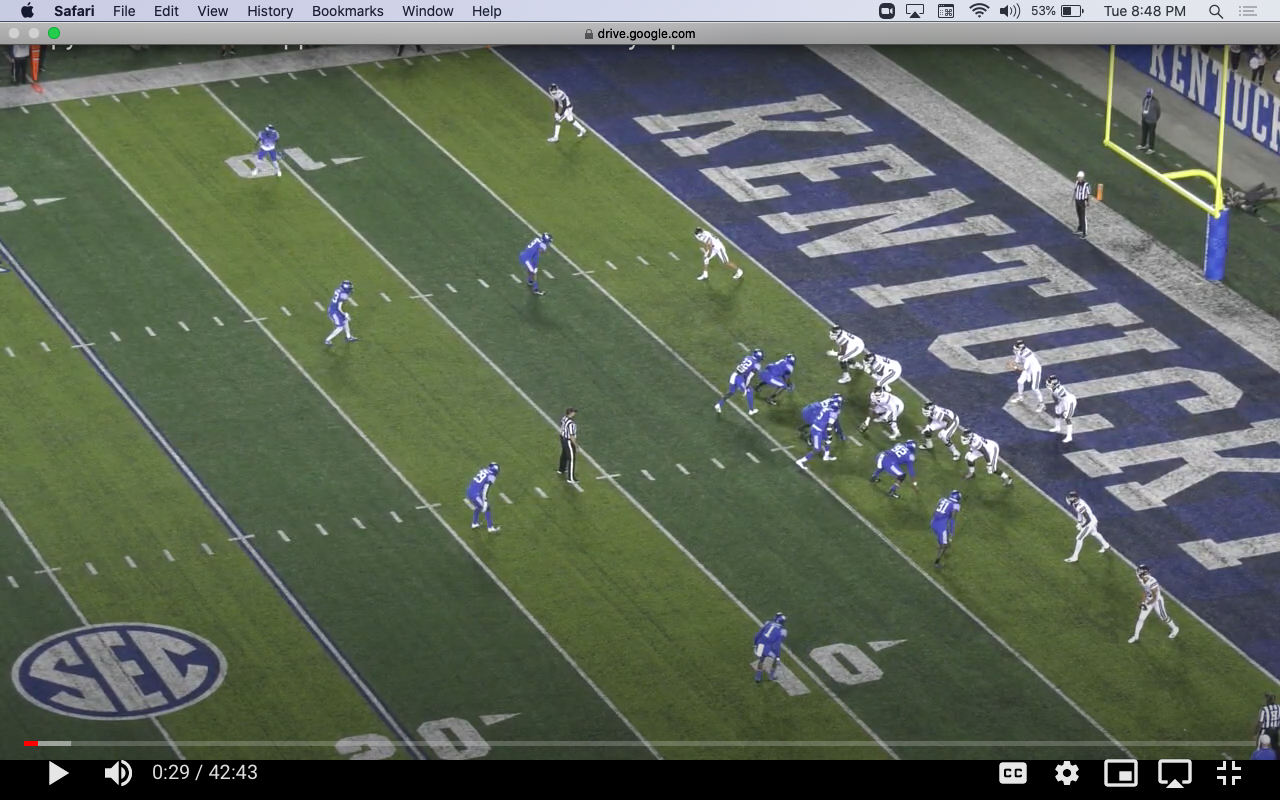
Task: Open the Apple menu
Action: [27, 11]
